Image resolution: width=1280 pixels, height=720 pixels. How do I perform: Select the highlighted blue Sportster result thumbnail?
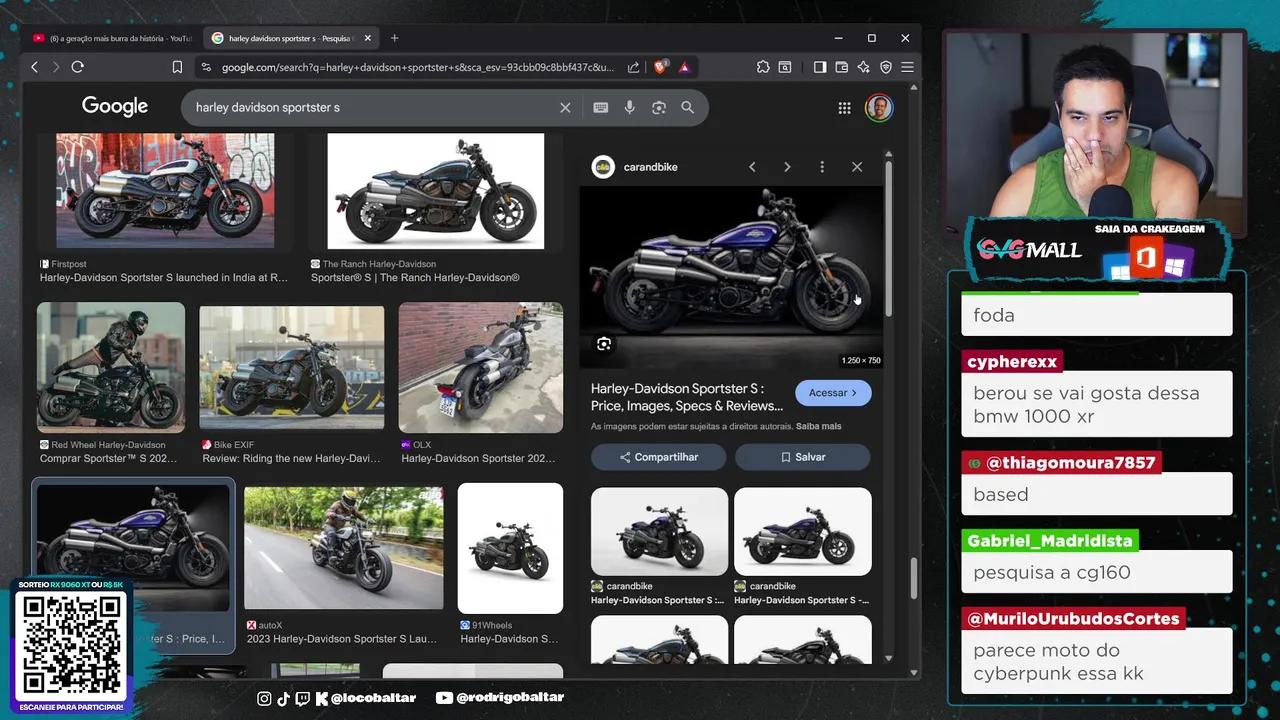tap(133, 548)
